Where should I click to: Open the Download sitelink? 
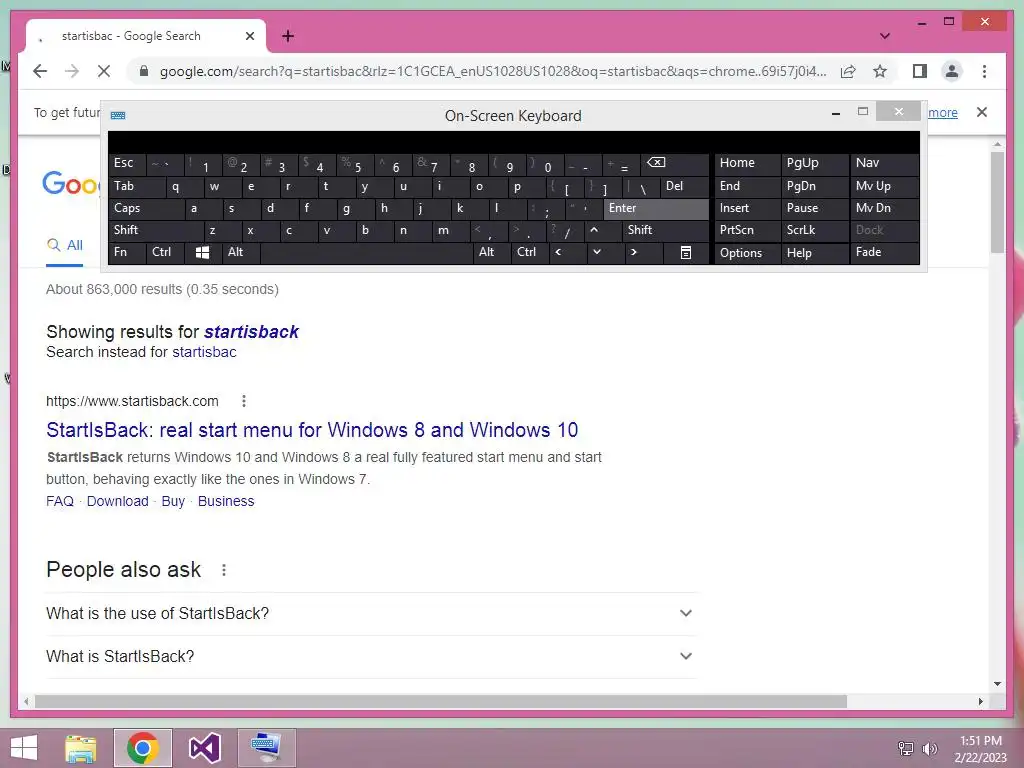tap(118, 501)
